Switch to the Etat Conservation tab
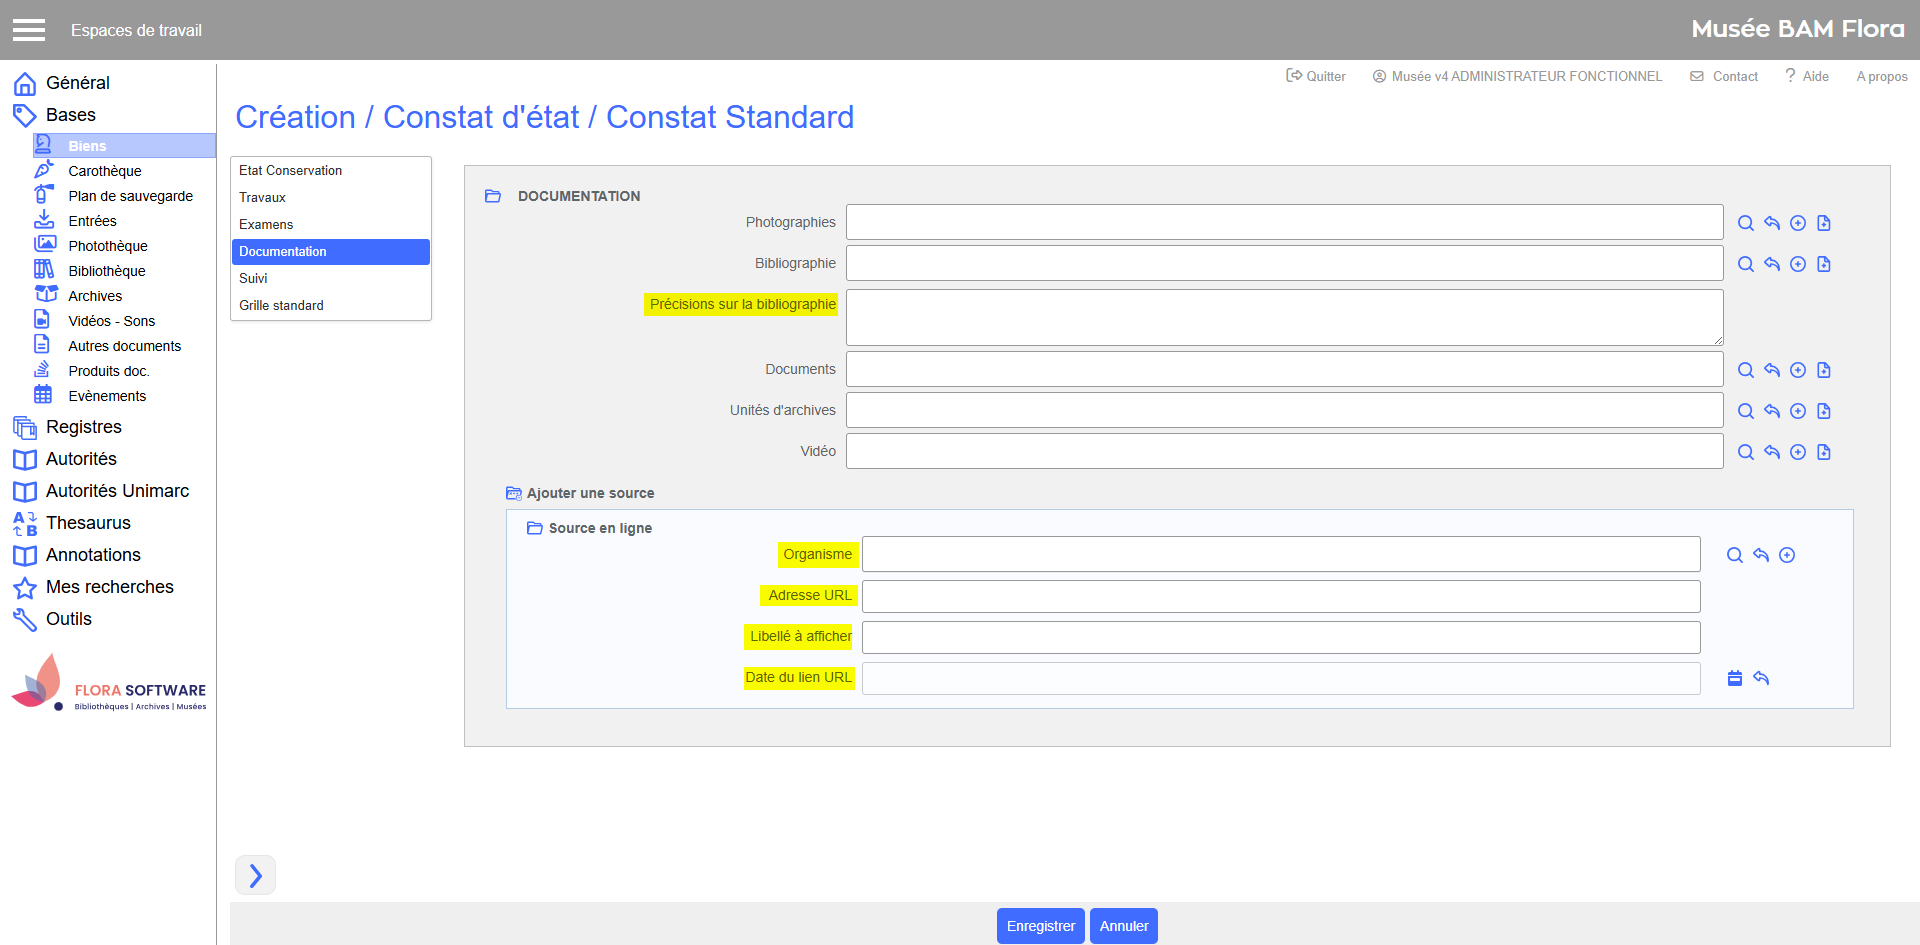Image resolution: width=1920 pixels, height=945 pixels. (290, 171)
